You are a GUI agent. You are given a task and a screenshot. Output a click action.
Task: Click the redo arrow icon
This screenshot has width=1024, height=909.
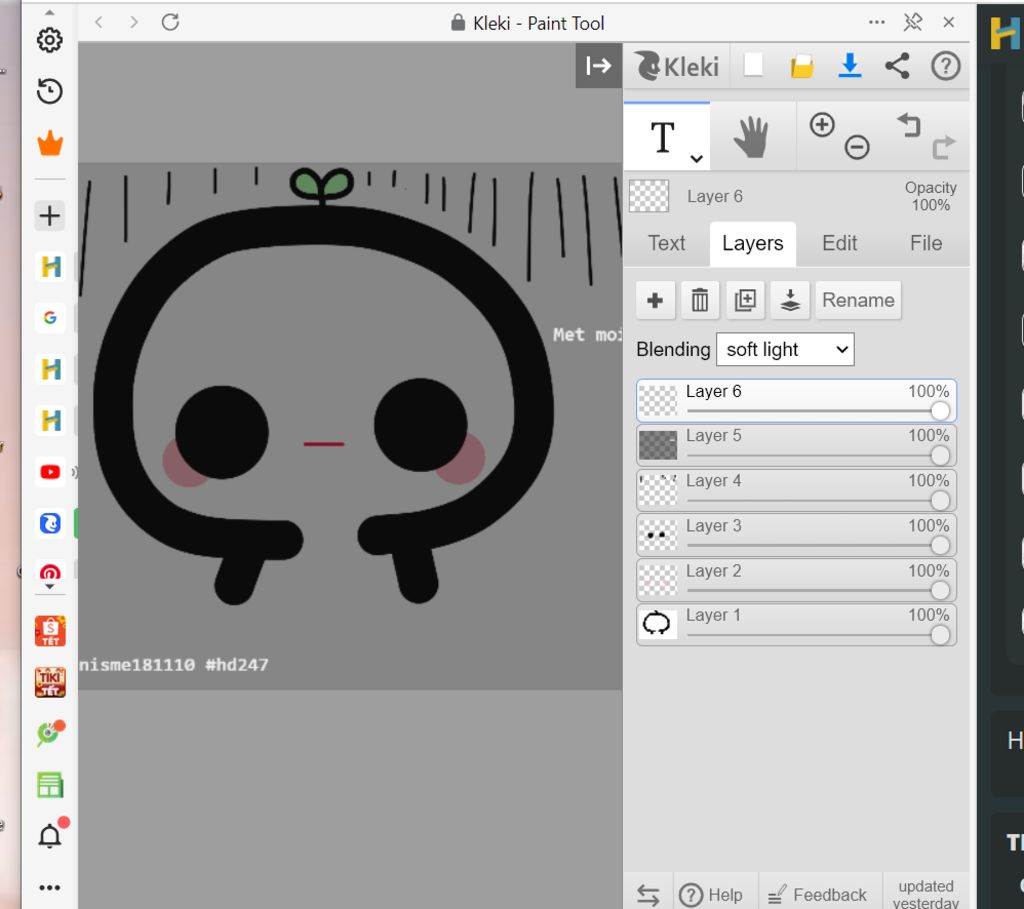(x=943, y=148)
